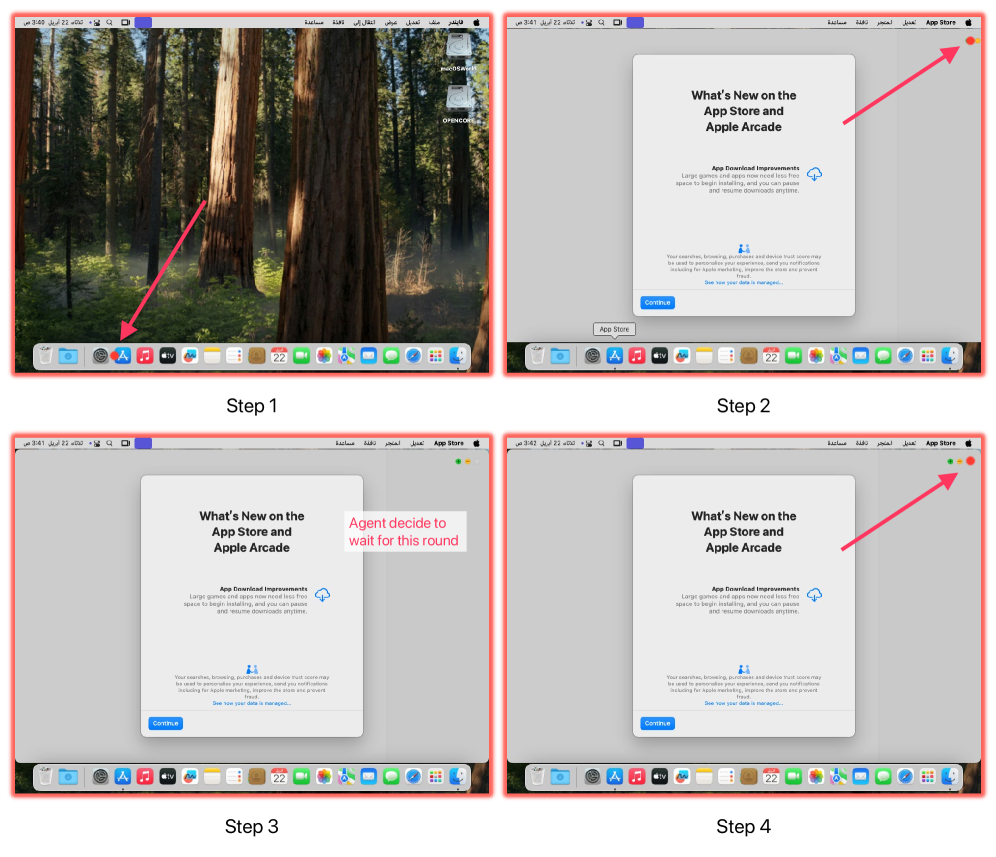Open Apple menu in Step 1 menu bar

click(476, 22)
